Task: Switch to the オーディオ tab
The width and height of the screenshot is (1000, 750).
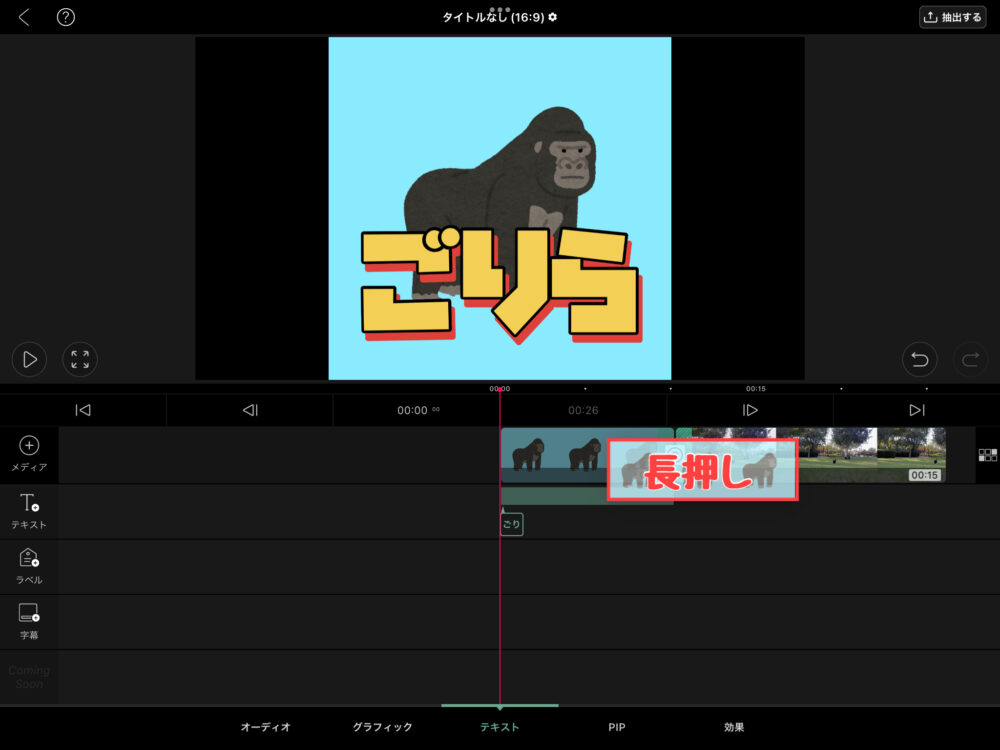Action: pos(264,728)
